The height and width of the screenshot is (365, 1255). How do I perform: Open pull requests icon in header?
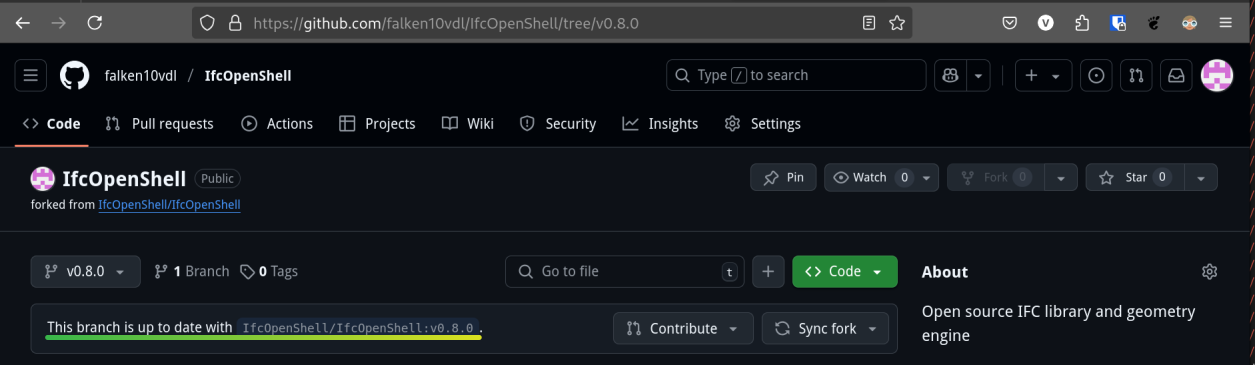point(1136,75)
